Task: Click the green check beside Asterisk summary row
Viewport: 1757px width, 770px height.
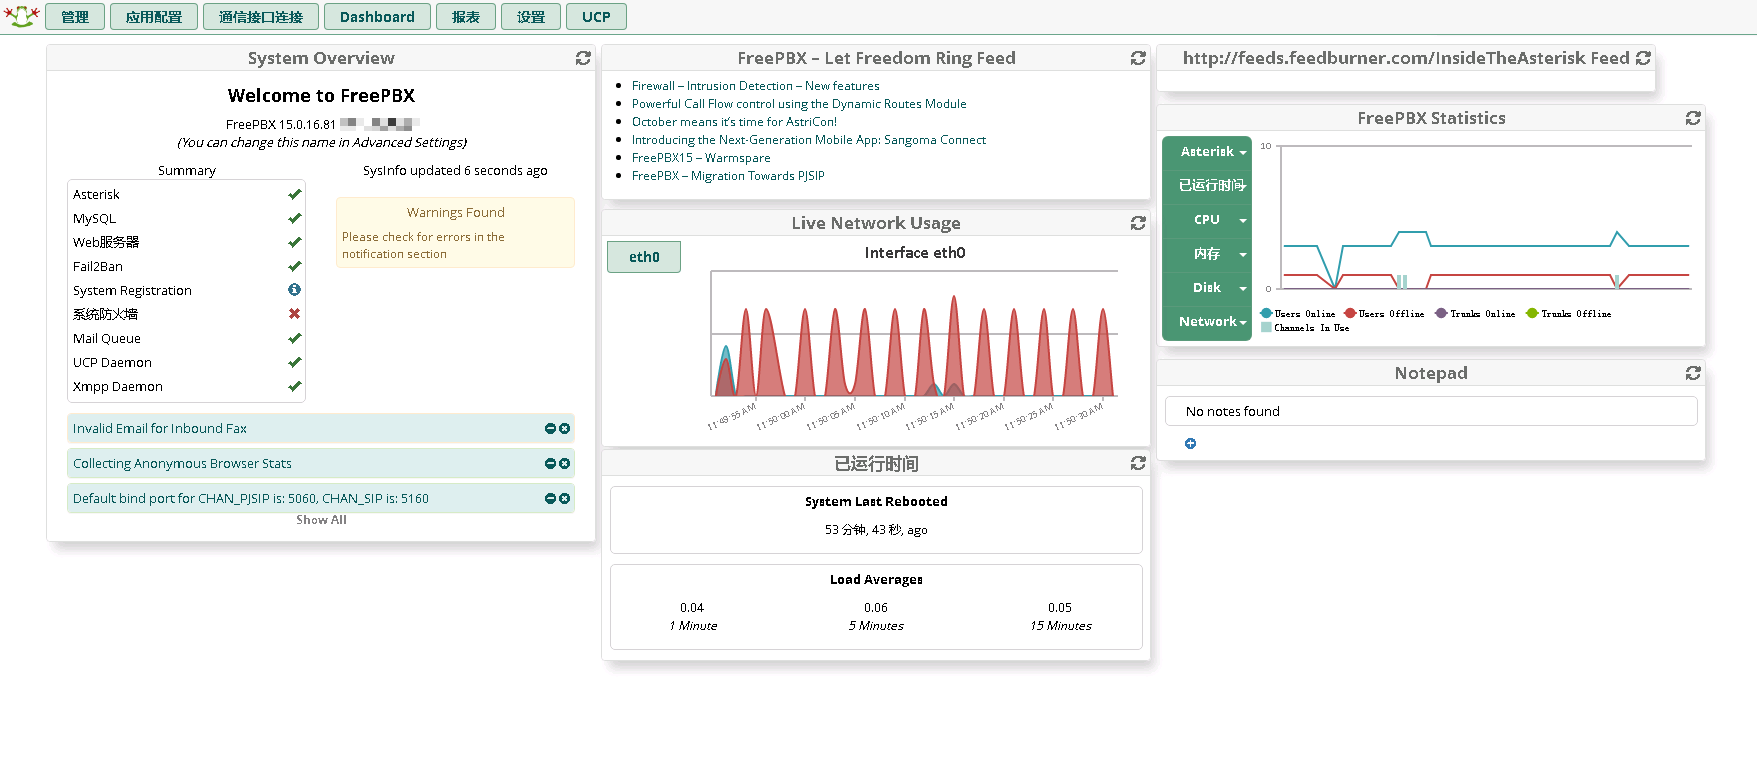Action: pos(294,194)
